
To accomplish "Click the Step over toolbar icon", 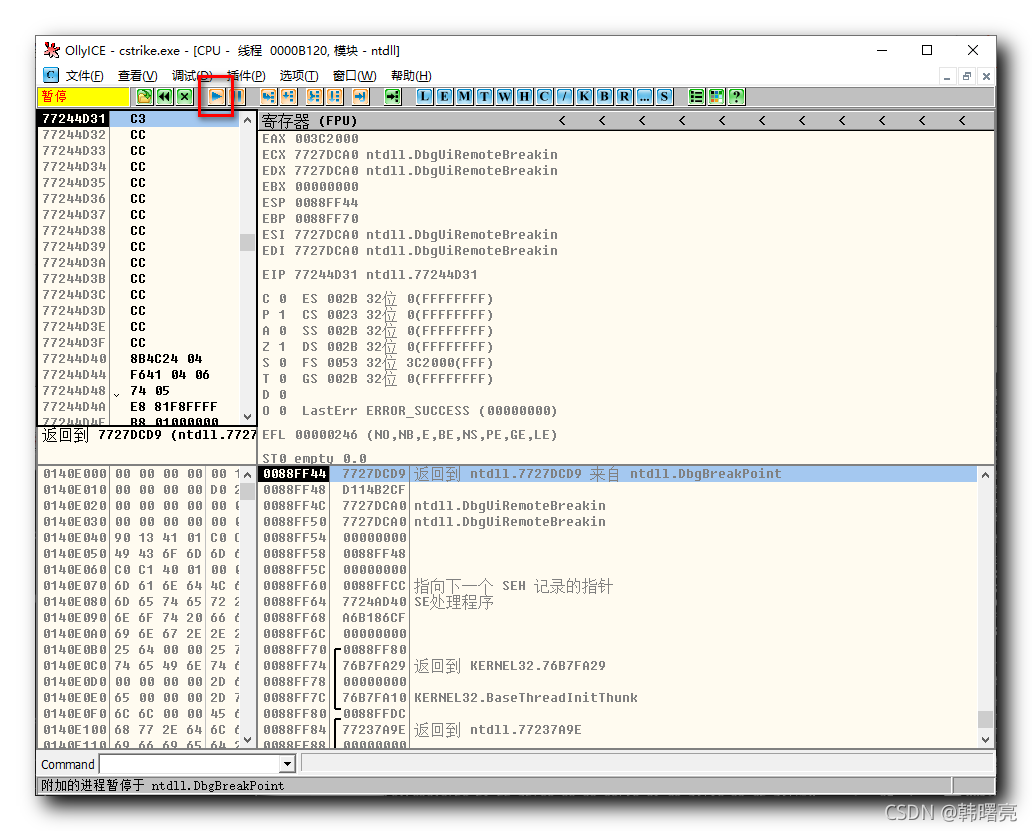I will pyautogui.click(x=288, y=97).
